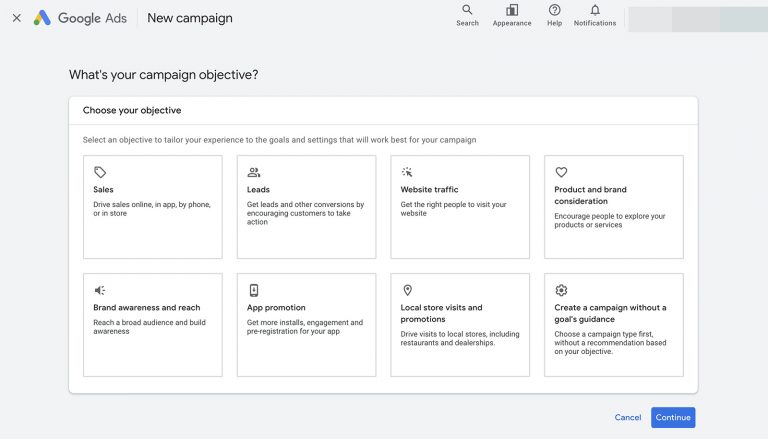Close the New campaign dialog with X
The height and width of the screenshot is (439, 768).
[x=17, y=18]
